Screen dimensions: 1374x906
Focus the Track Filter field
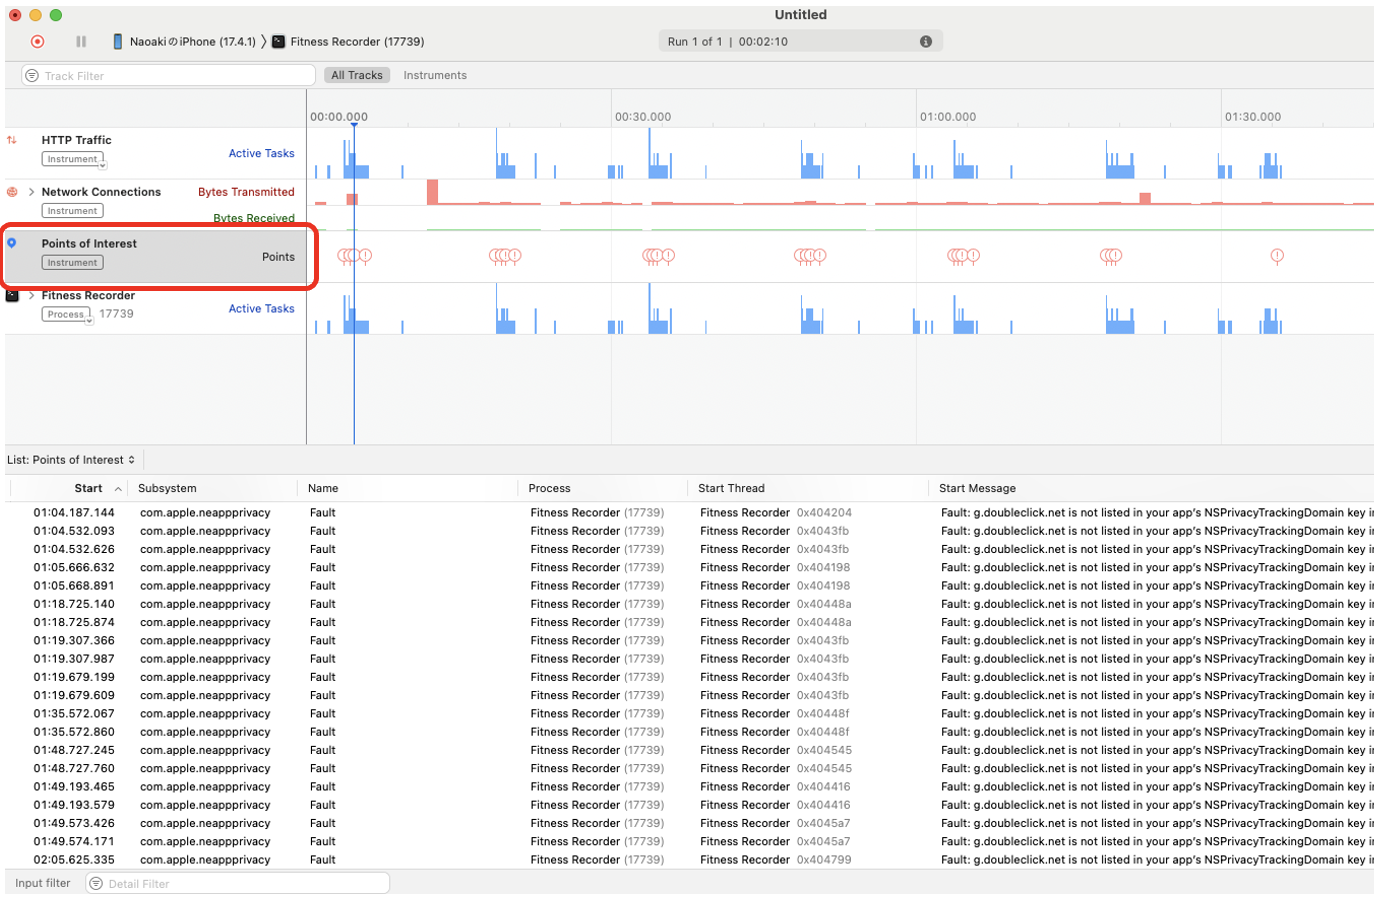click(169, 76)
